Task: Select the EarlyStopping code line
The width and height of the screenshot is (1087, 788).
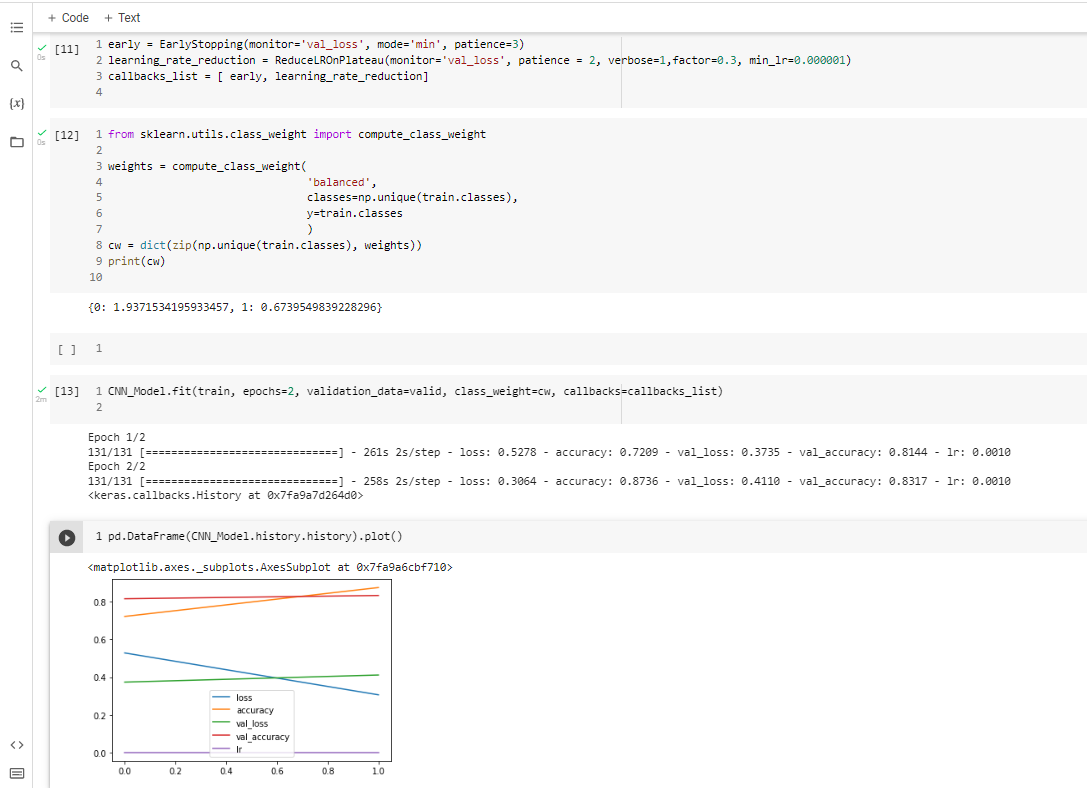Action: (300, 43)
